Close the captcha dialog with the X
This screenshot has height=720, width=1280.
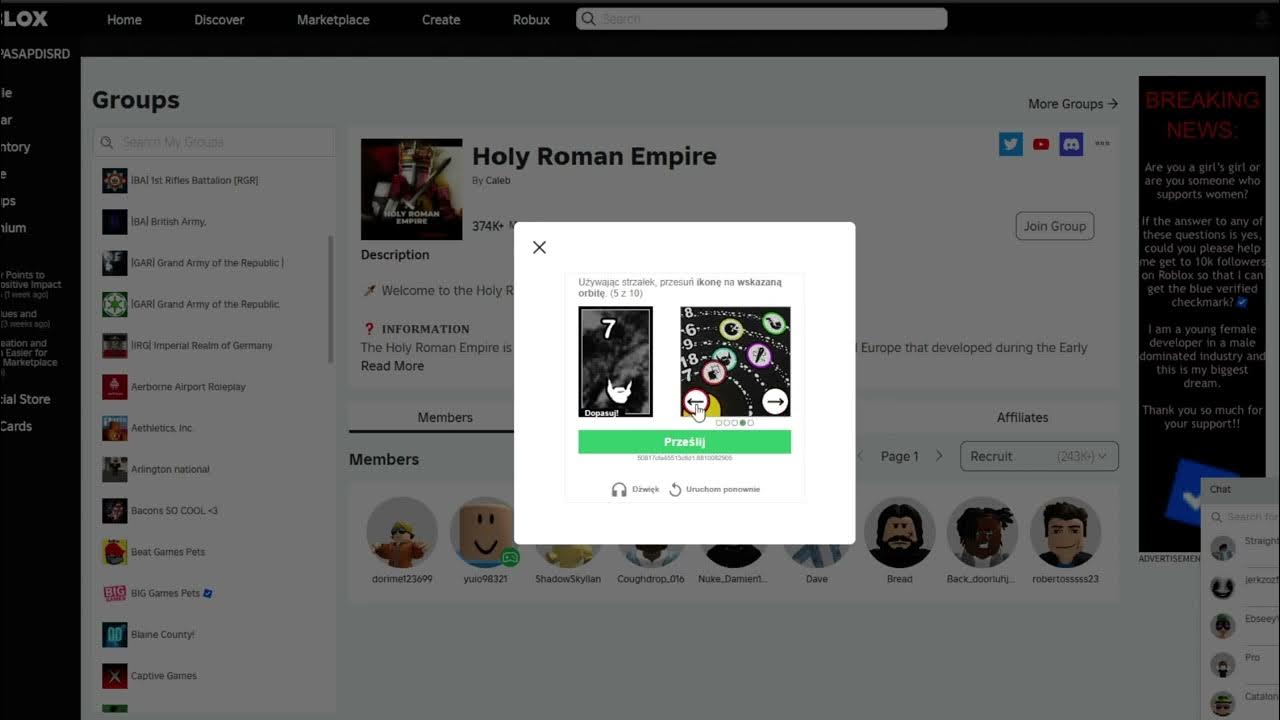539,247
